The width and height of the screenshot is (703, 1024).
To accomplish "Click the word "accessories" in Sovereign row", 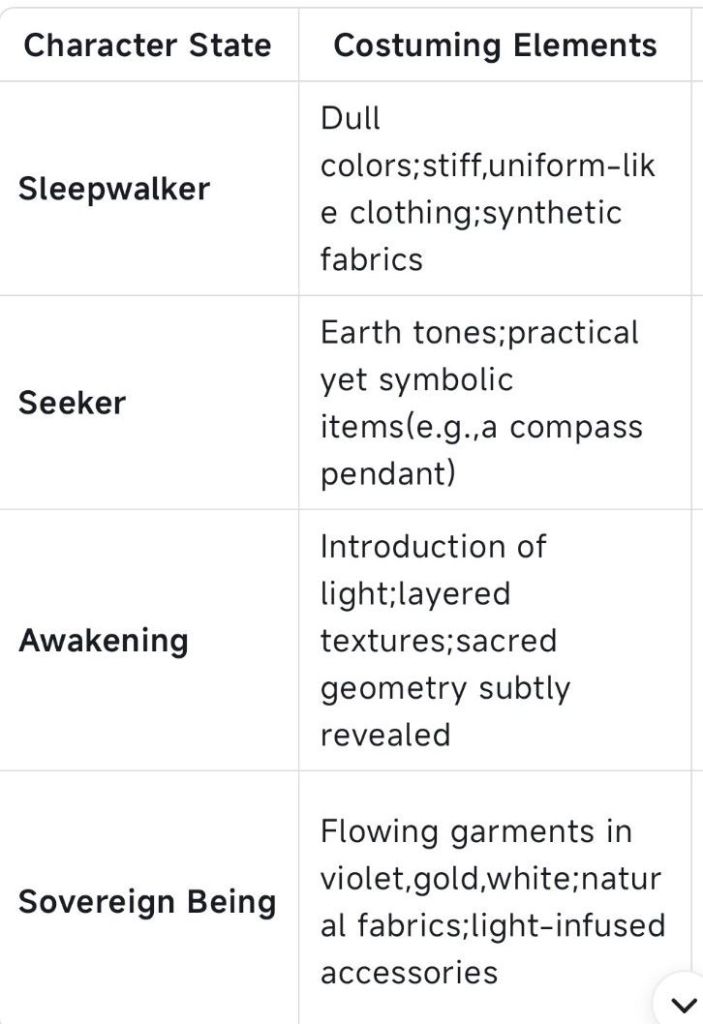I will coord(409,972).
